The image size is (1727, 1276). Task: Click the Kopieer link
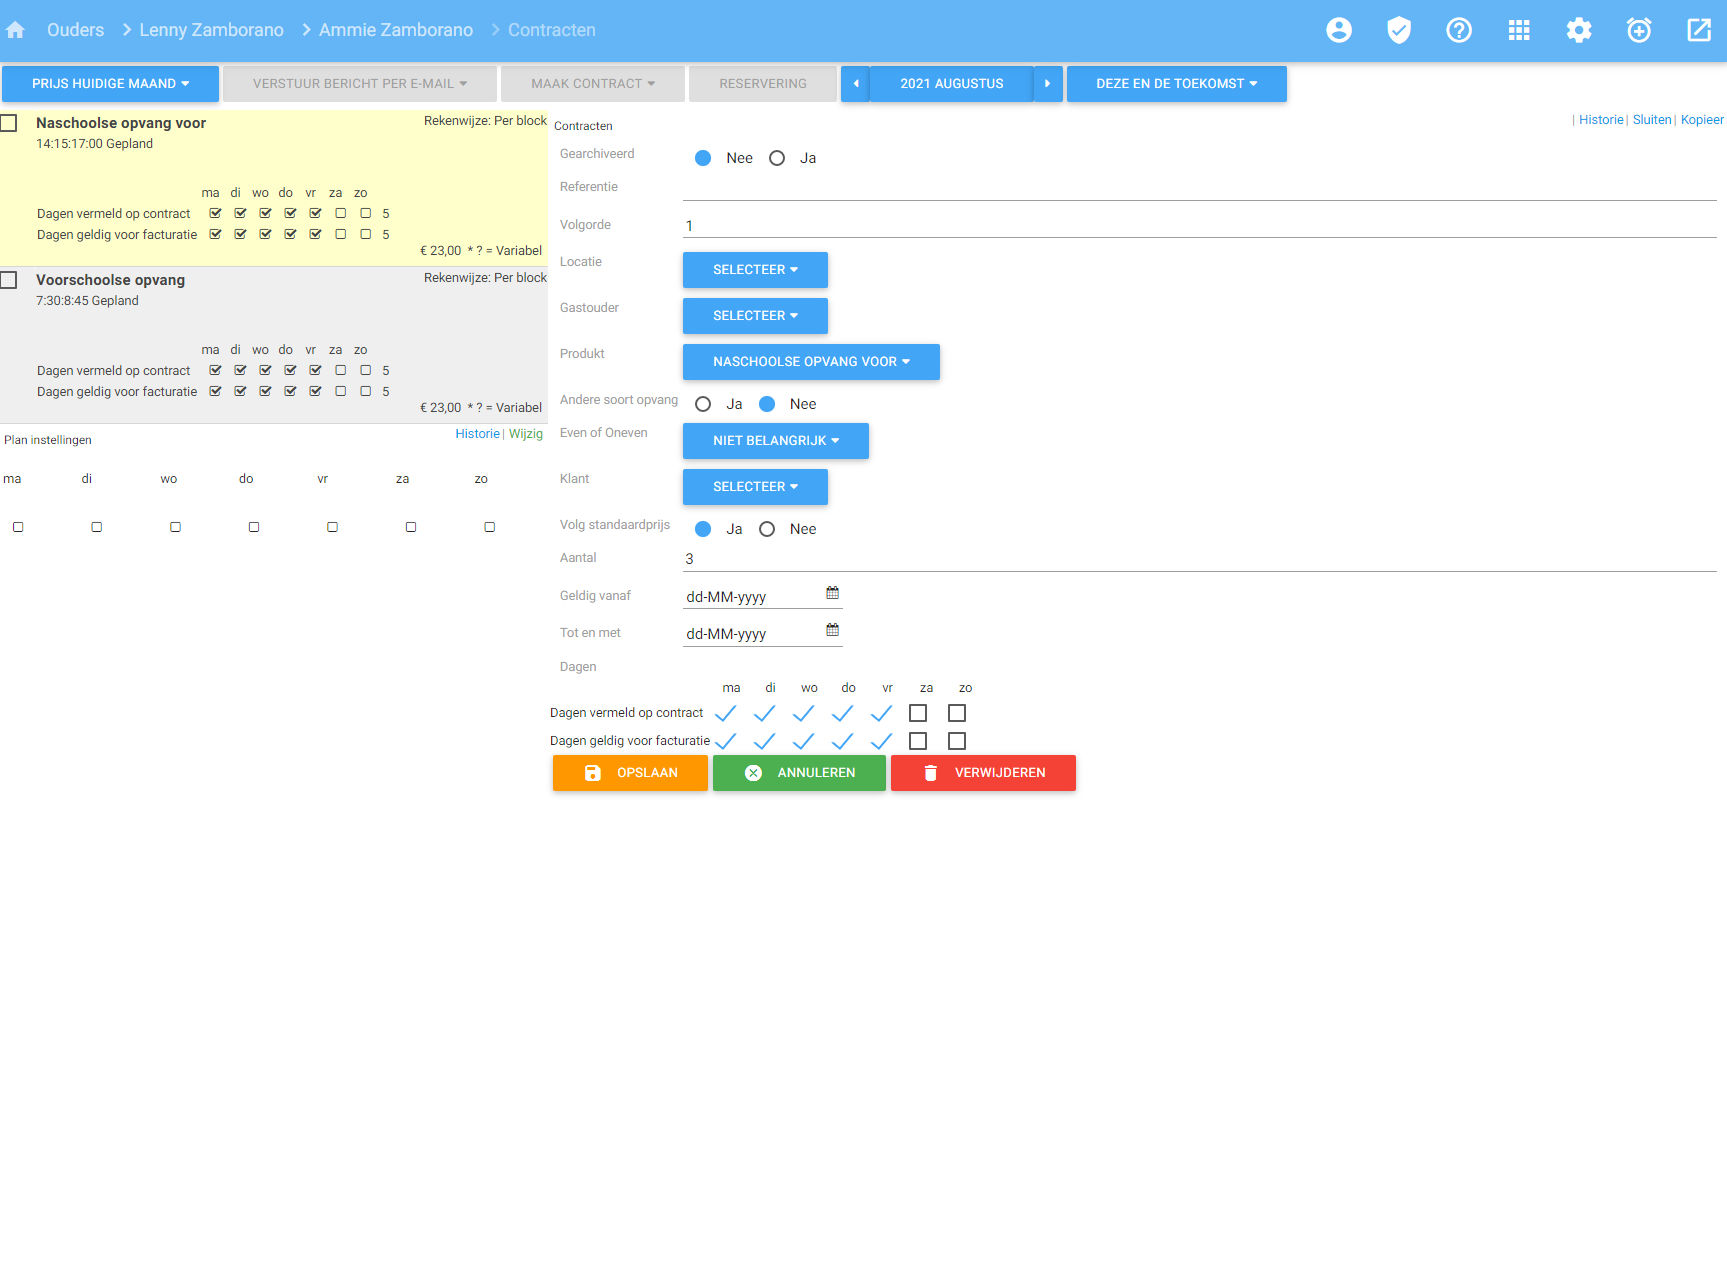coord(1701,120)
